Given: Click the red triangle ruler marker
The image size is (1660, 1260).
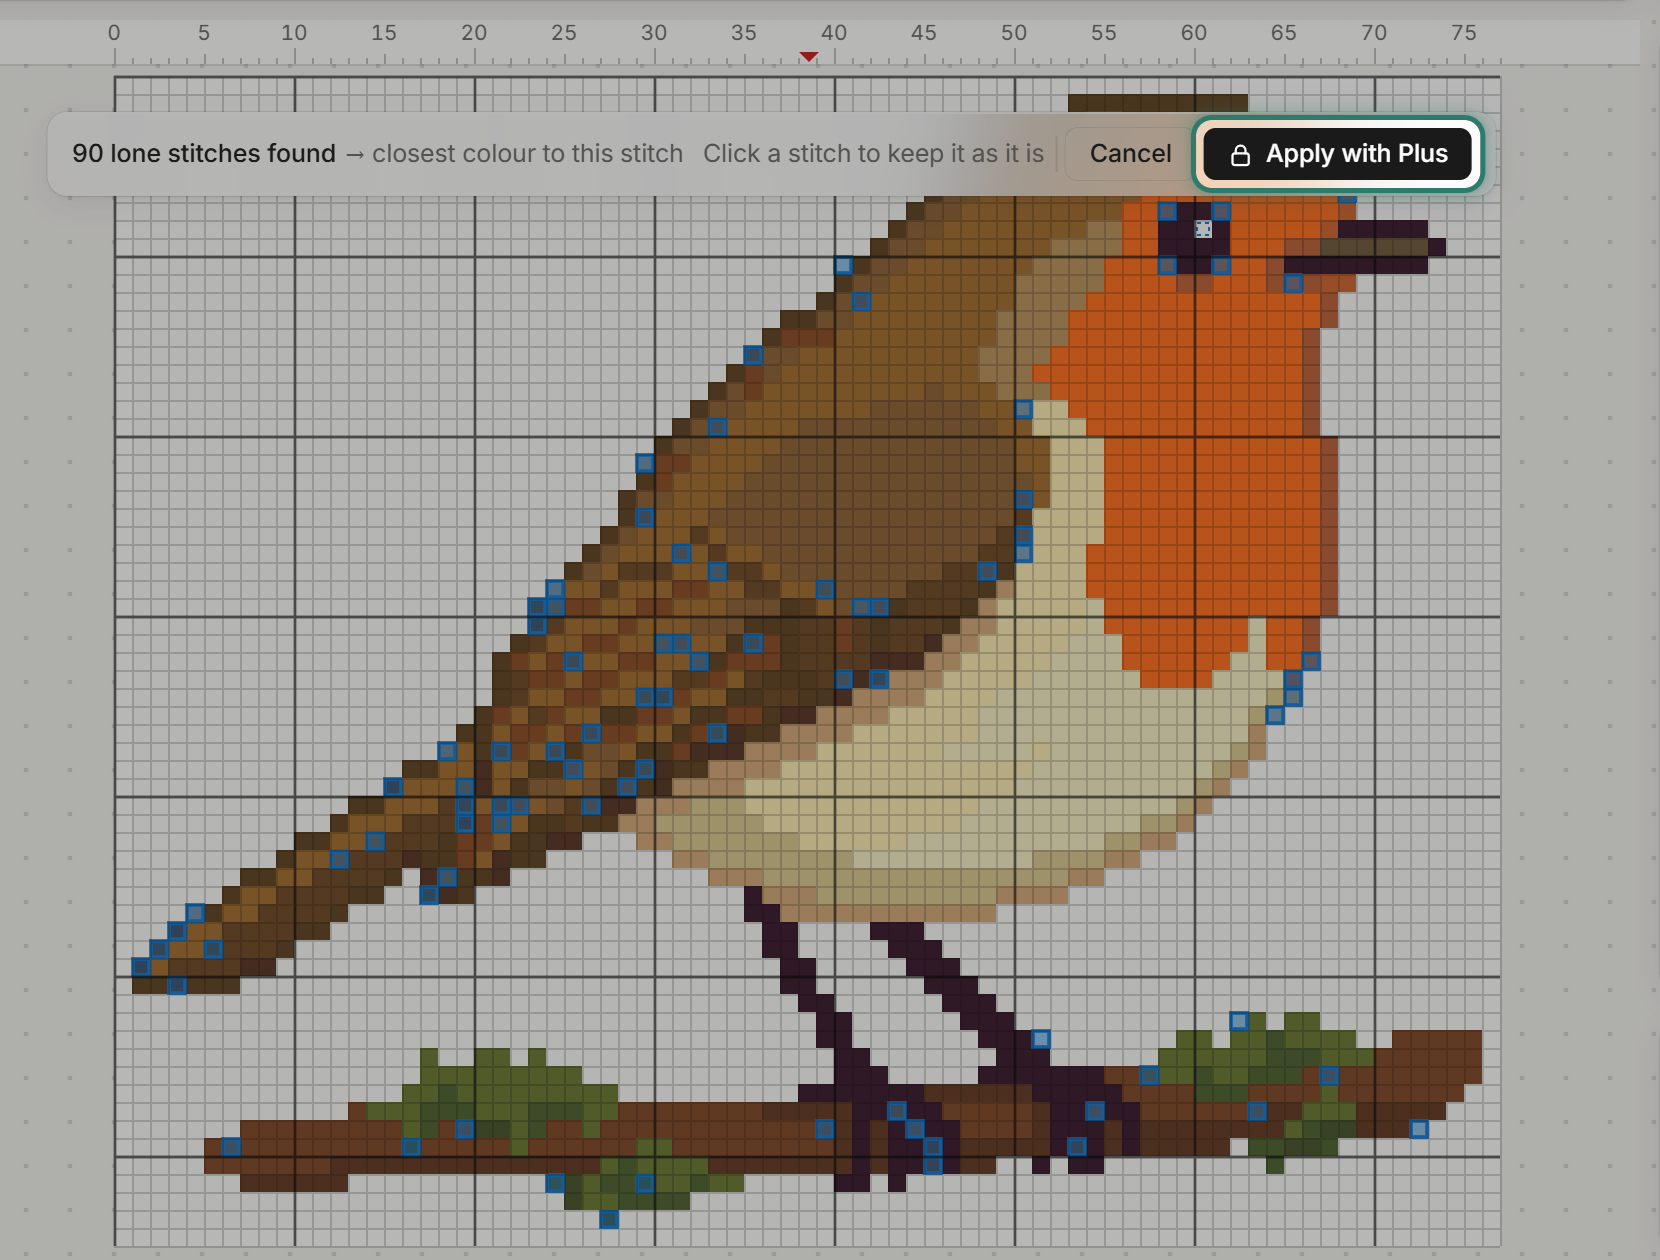Looking at the screenshot, I should [x=809, y=57].
